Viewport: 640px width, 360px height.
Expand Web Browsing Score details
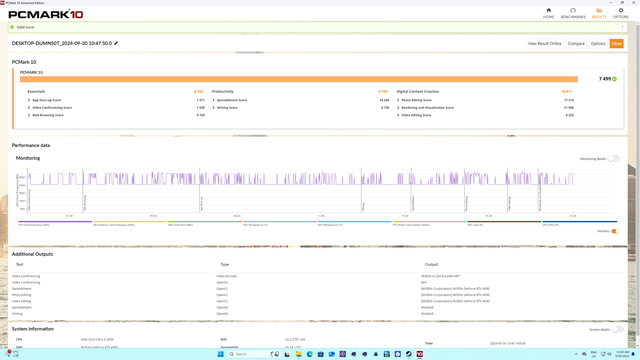click(x=29, y=115)
